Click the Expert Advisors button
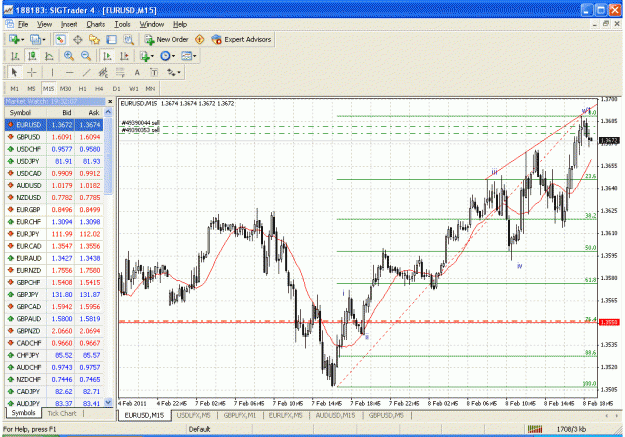 242,39
